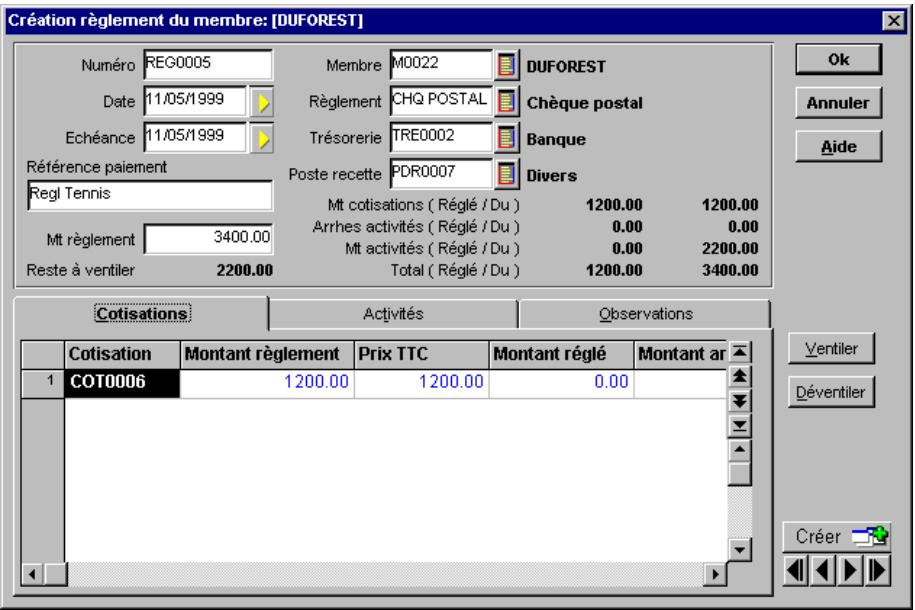Click the Créer button with plus icon

coord(837,536)
